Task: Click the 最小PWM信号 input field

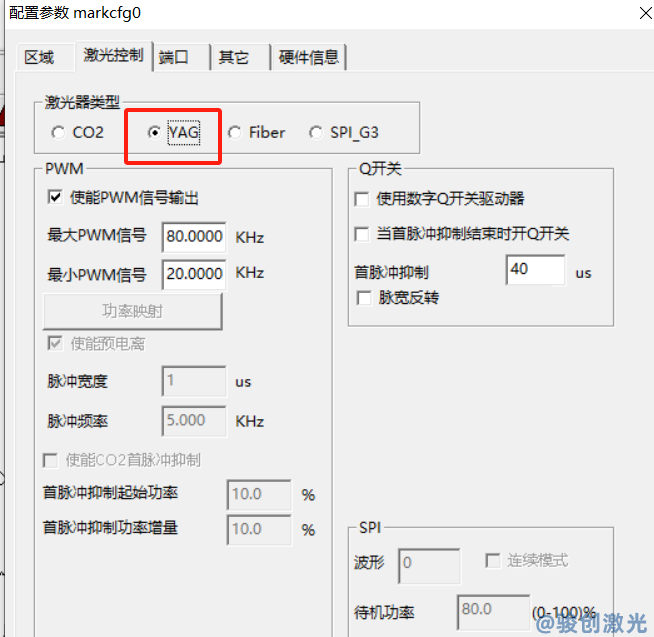Action: [x=194, y=274]
